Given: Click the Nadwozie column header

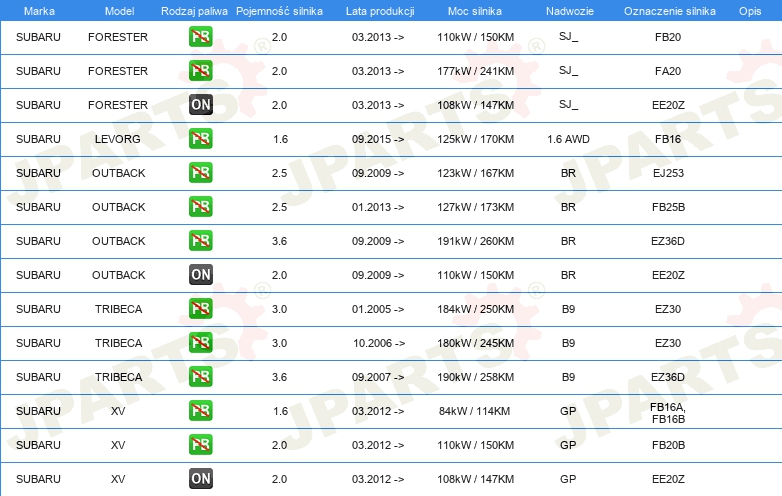Looking at the screenshot, I should click(570, 11).
